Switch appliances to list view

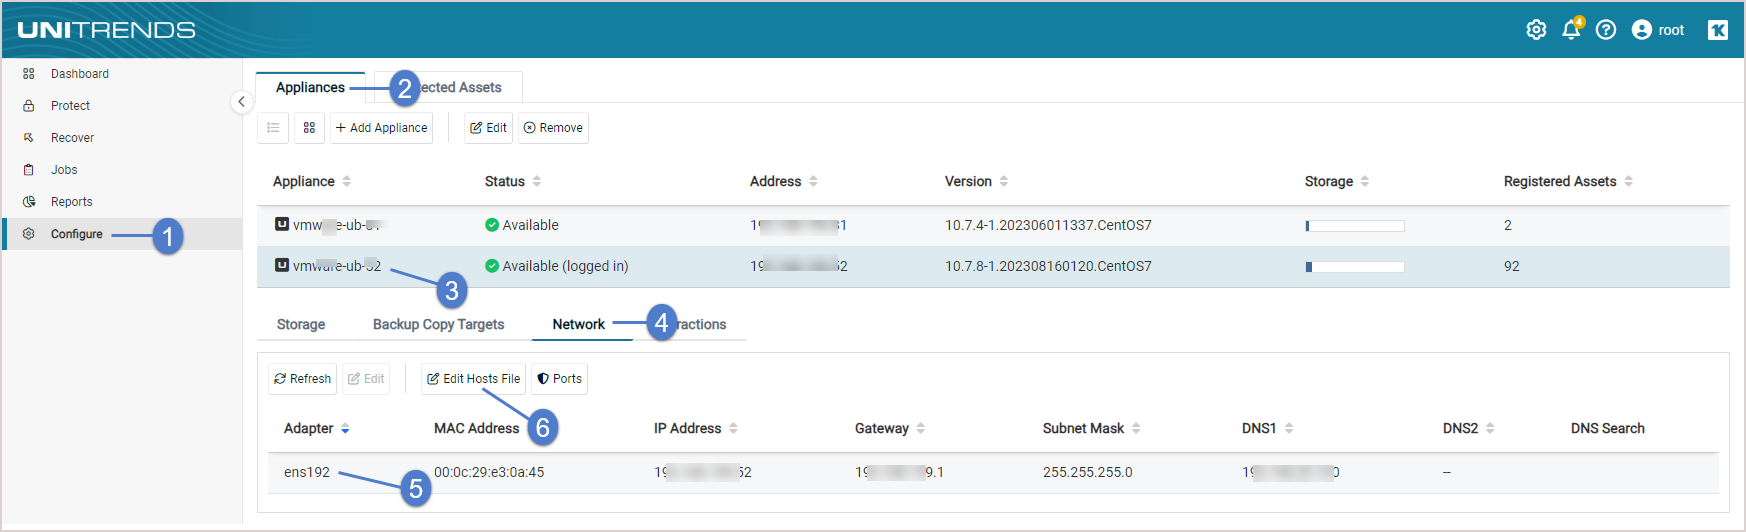[x=273, y=128]
